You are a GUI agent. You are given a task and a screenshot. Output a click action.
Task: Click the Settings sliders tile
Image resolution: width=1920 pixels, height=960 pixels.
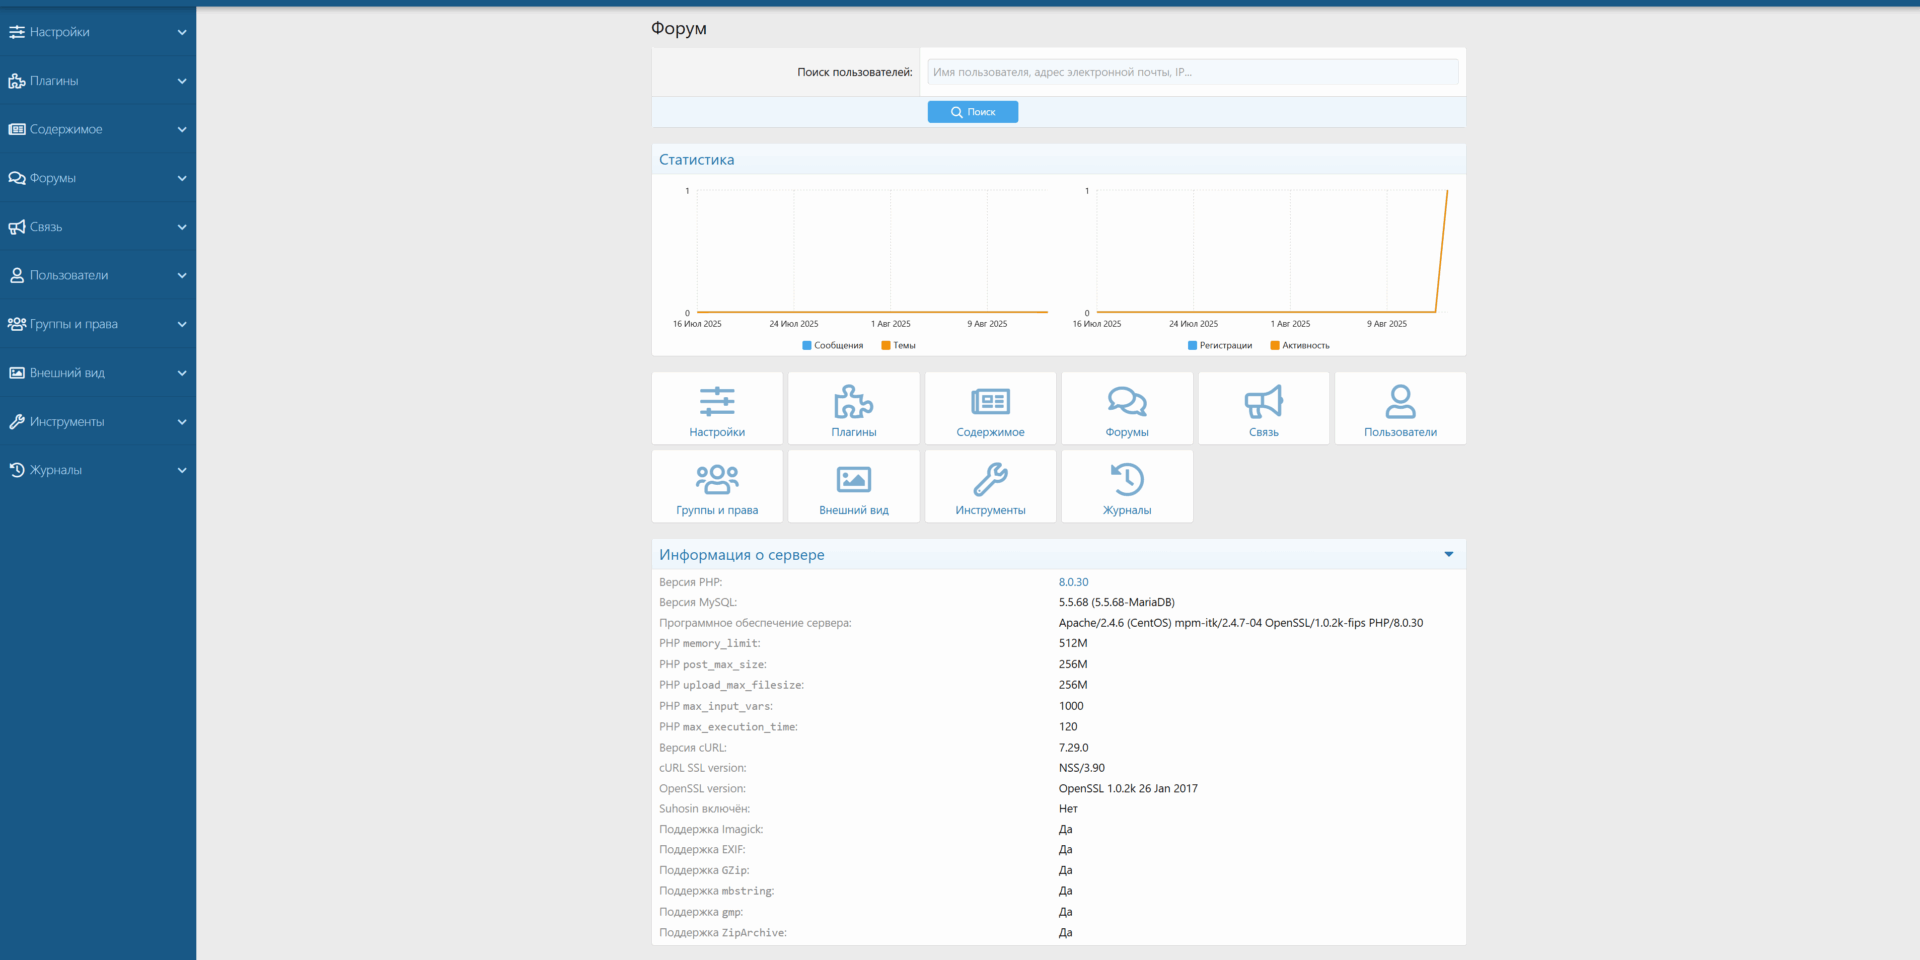[716, 408]
